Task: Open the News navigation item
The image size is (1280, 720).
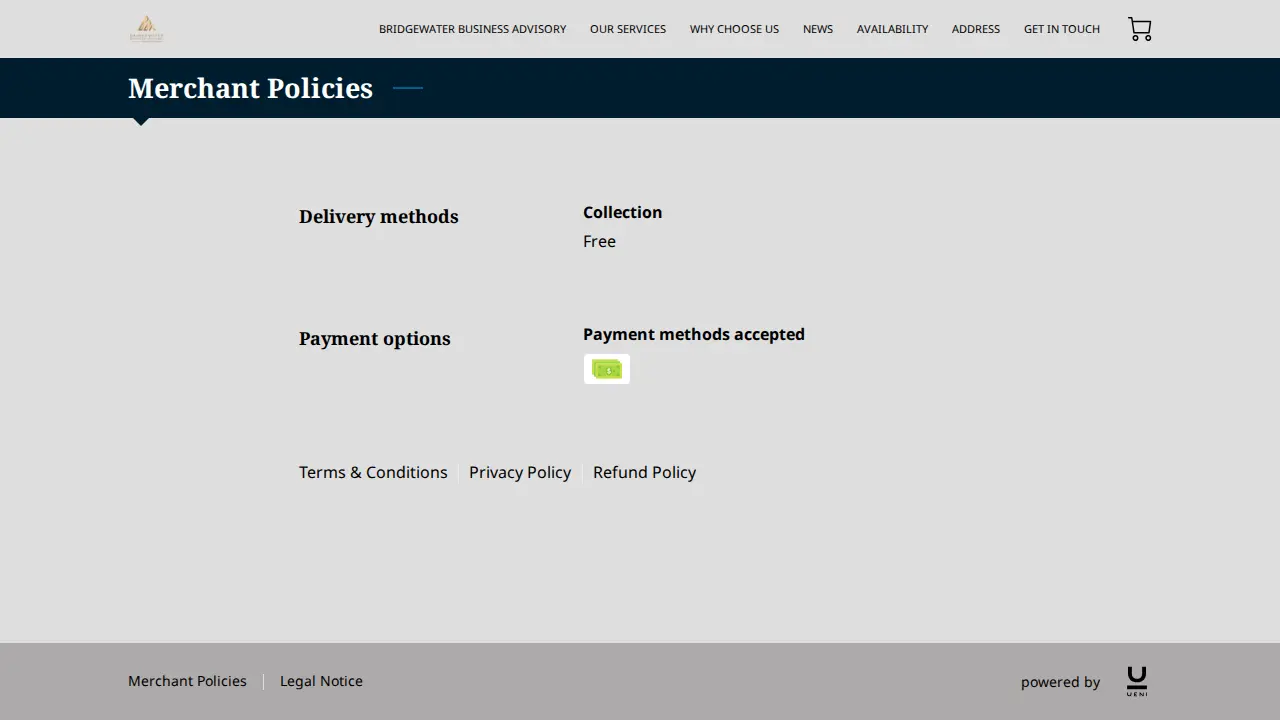Action: 818,29
